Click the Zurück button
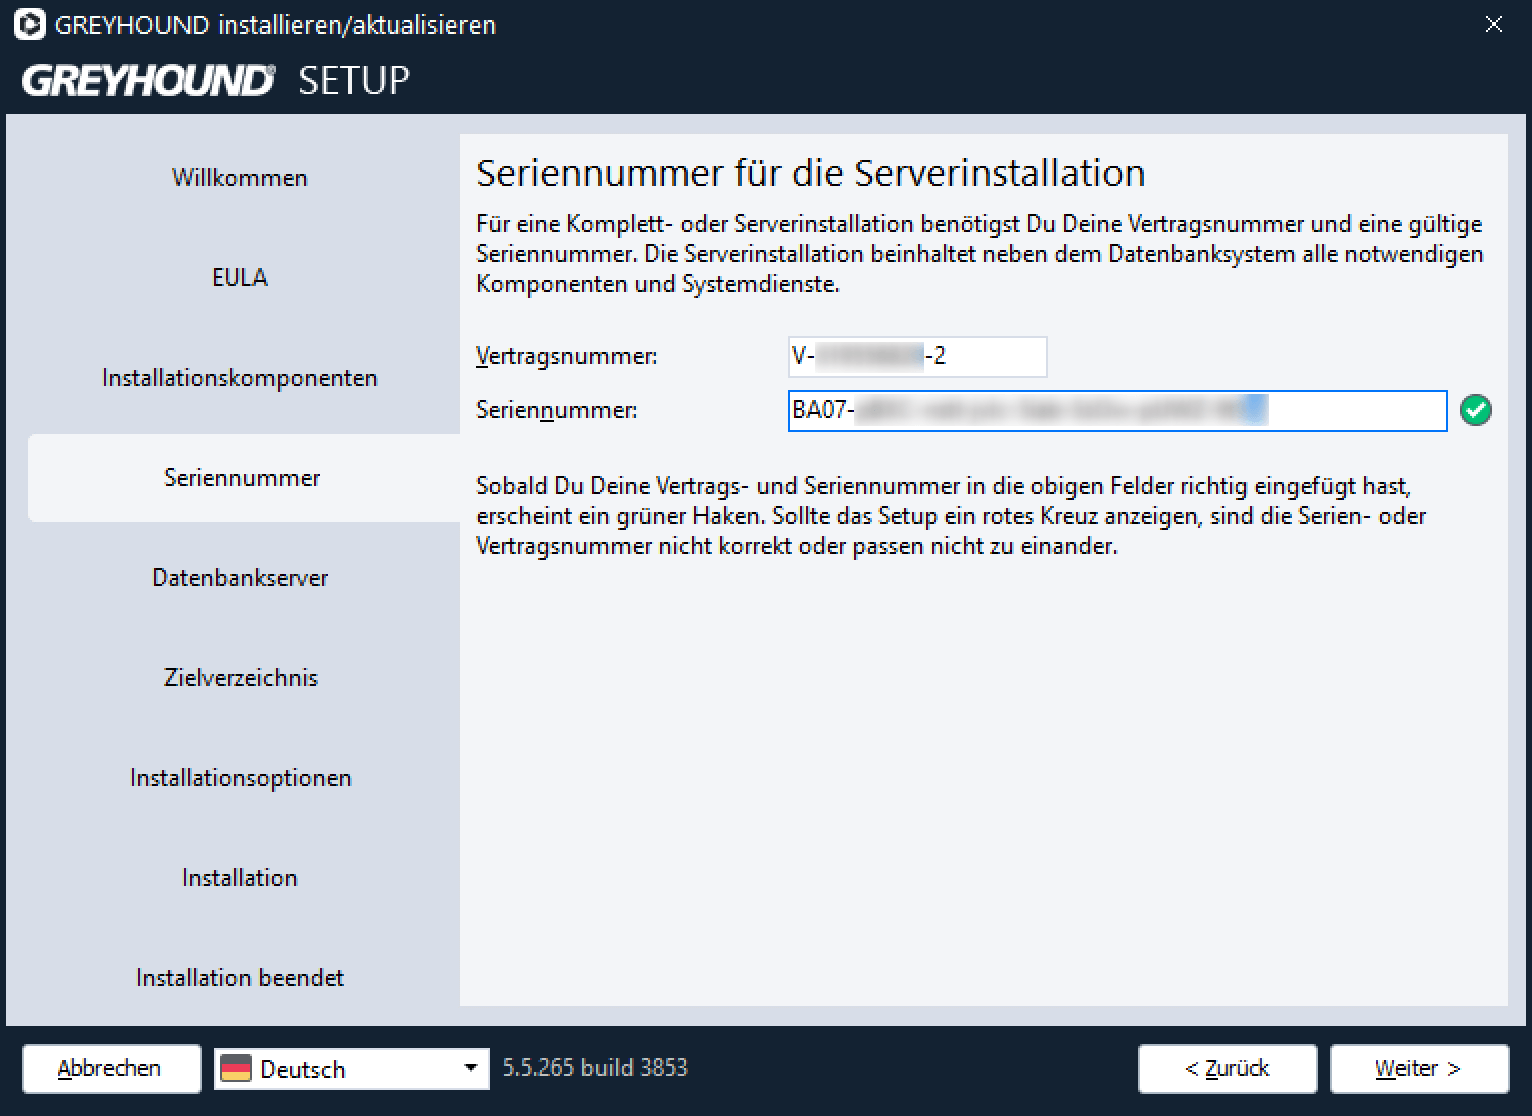 point(1227,1069)
